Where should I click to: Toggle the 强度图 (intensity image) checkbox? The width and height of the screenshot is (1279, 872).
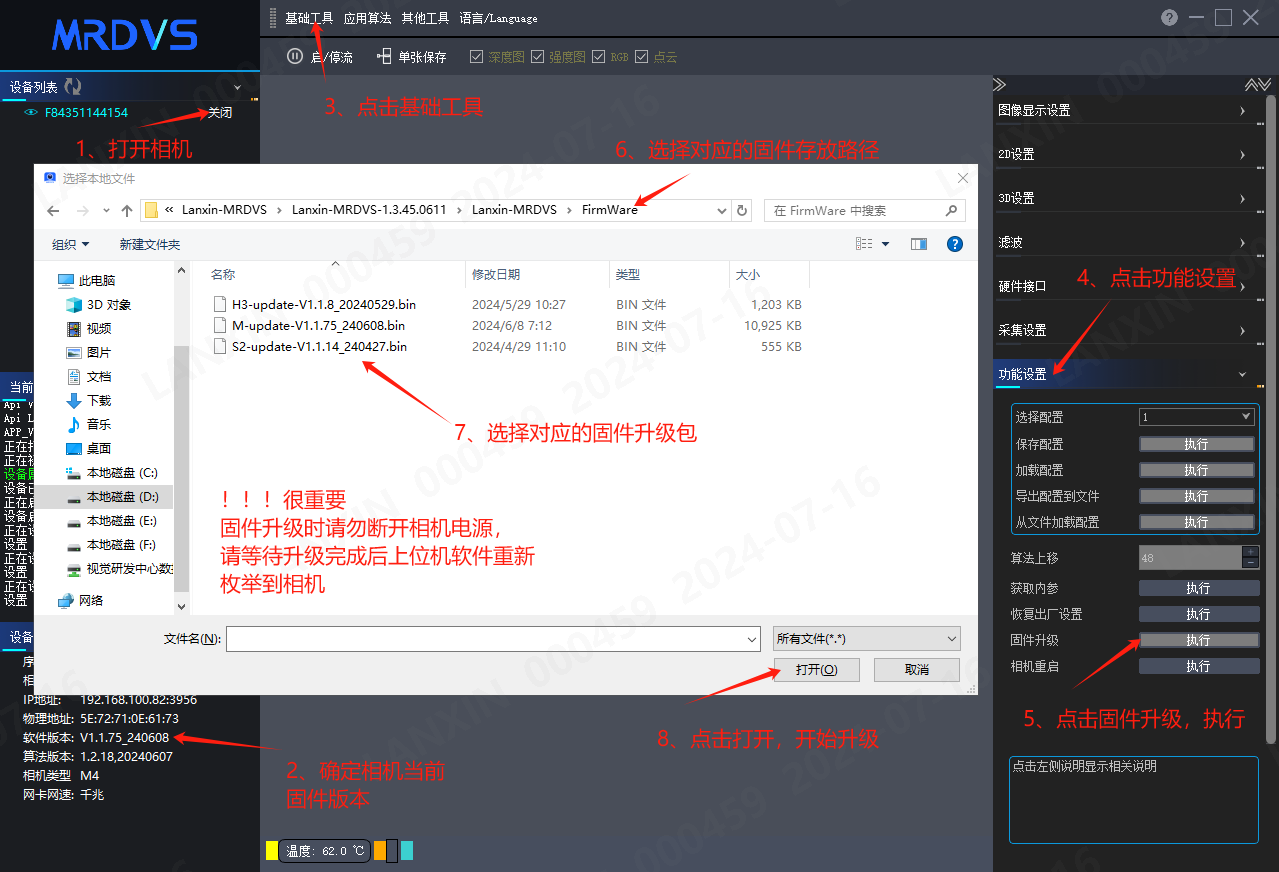click(x=537, y=57)
